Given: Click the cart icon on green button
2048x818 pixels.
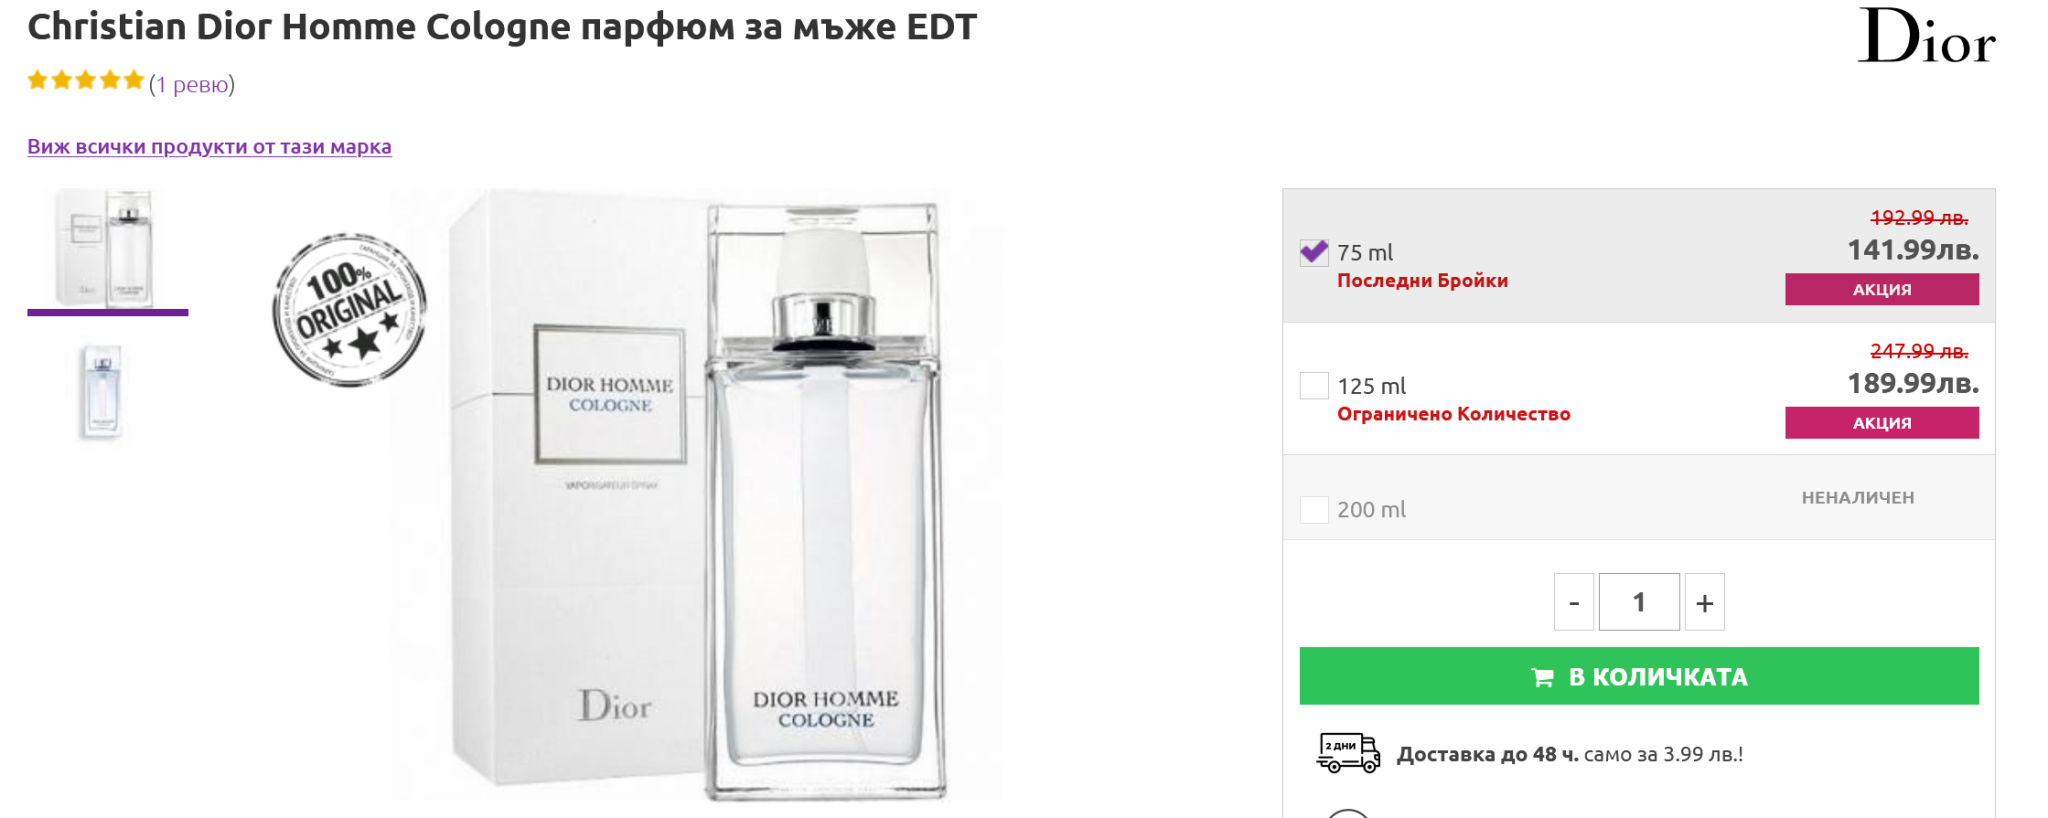Looking at the screenshot, I should click(x=1542, y=678).
